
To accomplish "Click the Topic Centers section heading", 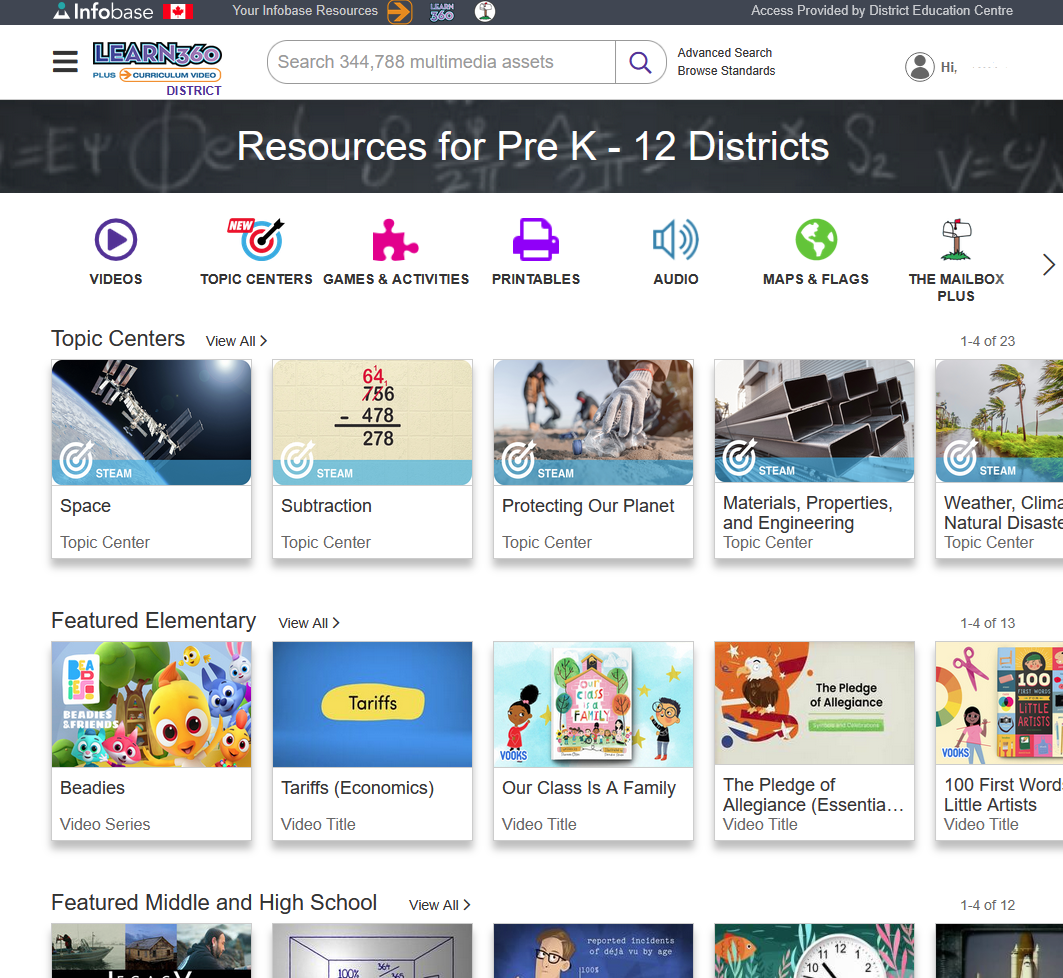I will point(118,338).
